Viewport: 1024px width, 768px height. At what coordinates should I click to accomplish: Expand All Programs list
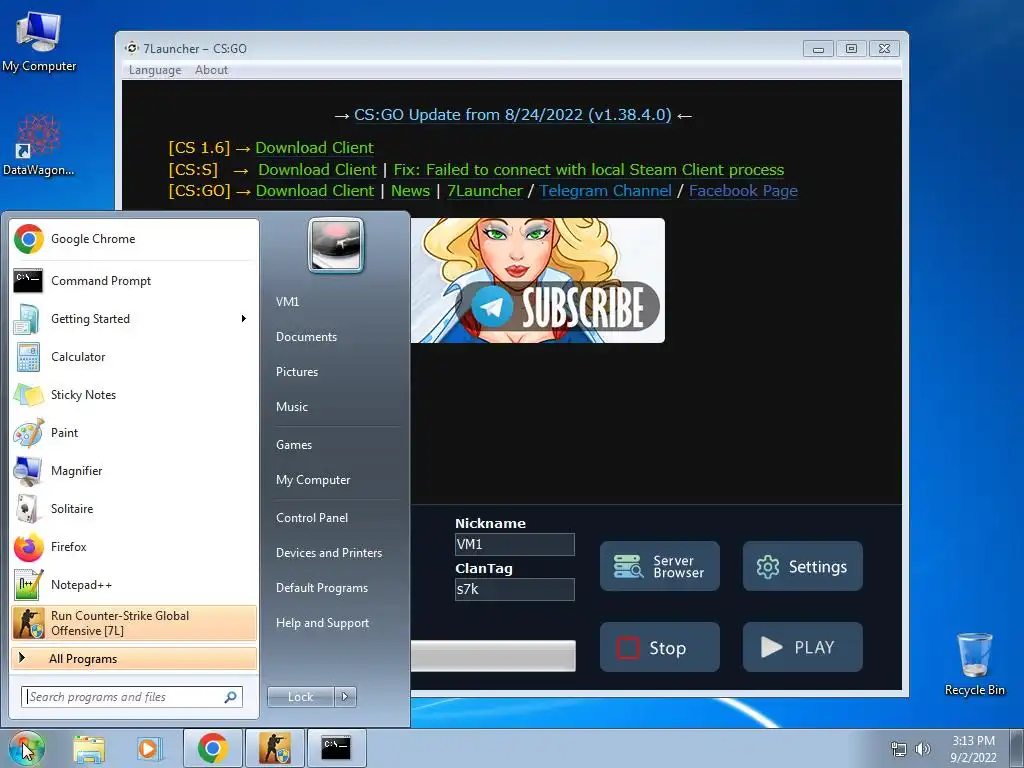coord(134,658)
